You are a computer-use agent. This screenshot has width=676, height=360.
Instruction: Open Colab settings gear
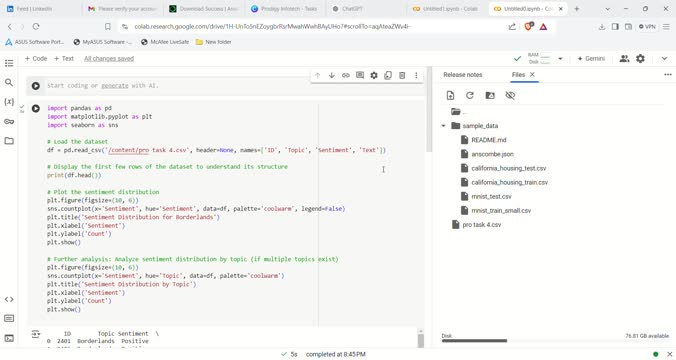(x=640, y=59)
